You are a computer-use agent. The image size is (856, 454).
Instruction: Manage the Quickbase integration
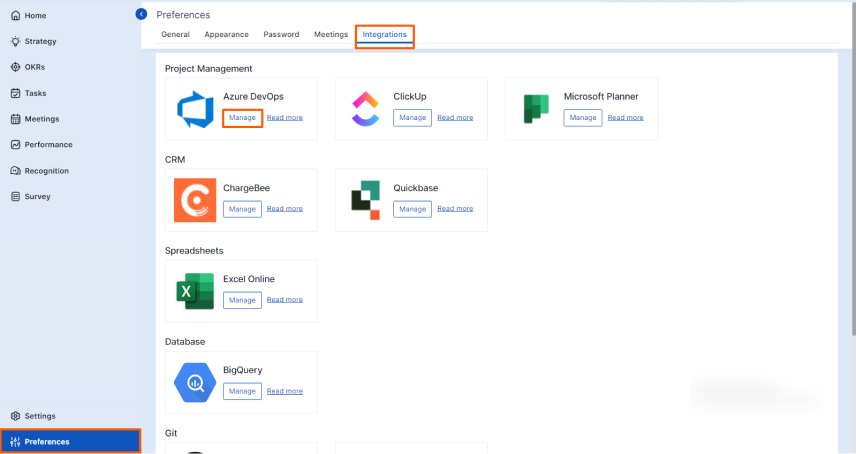point(412,209)
